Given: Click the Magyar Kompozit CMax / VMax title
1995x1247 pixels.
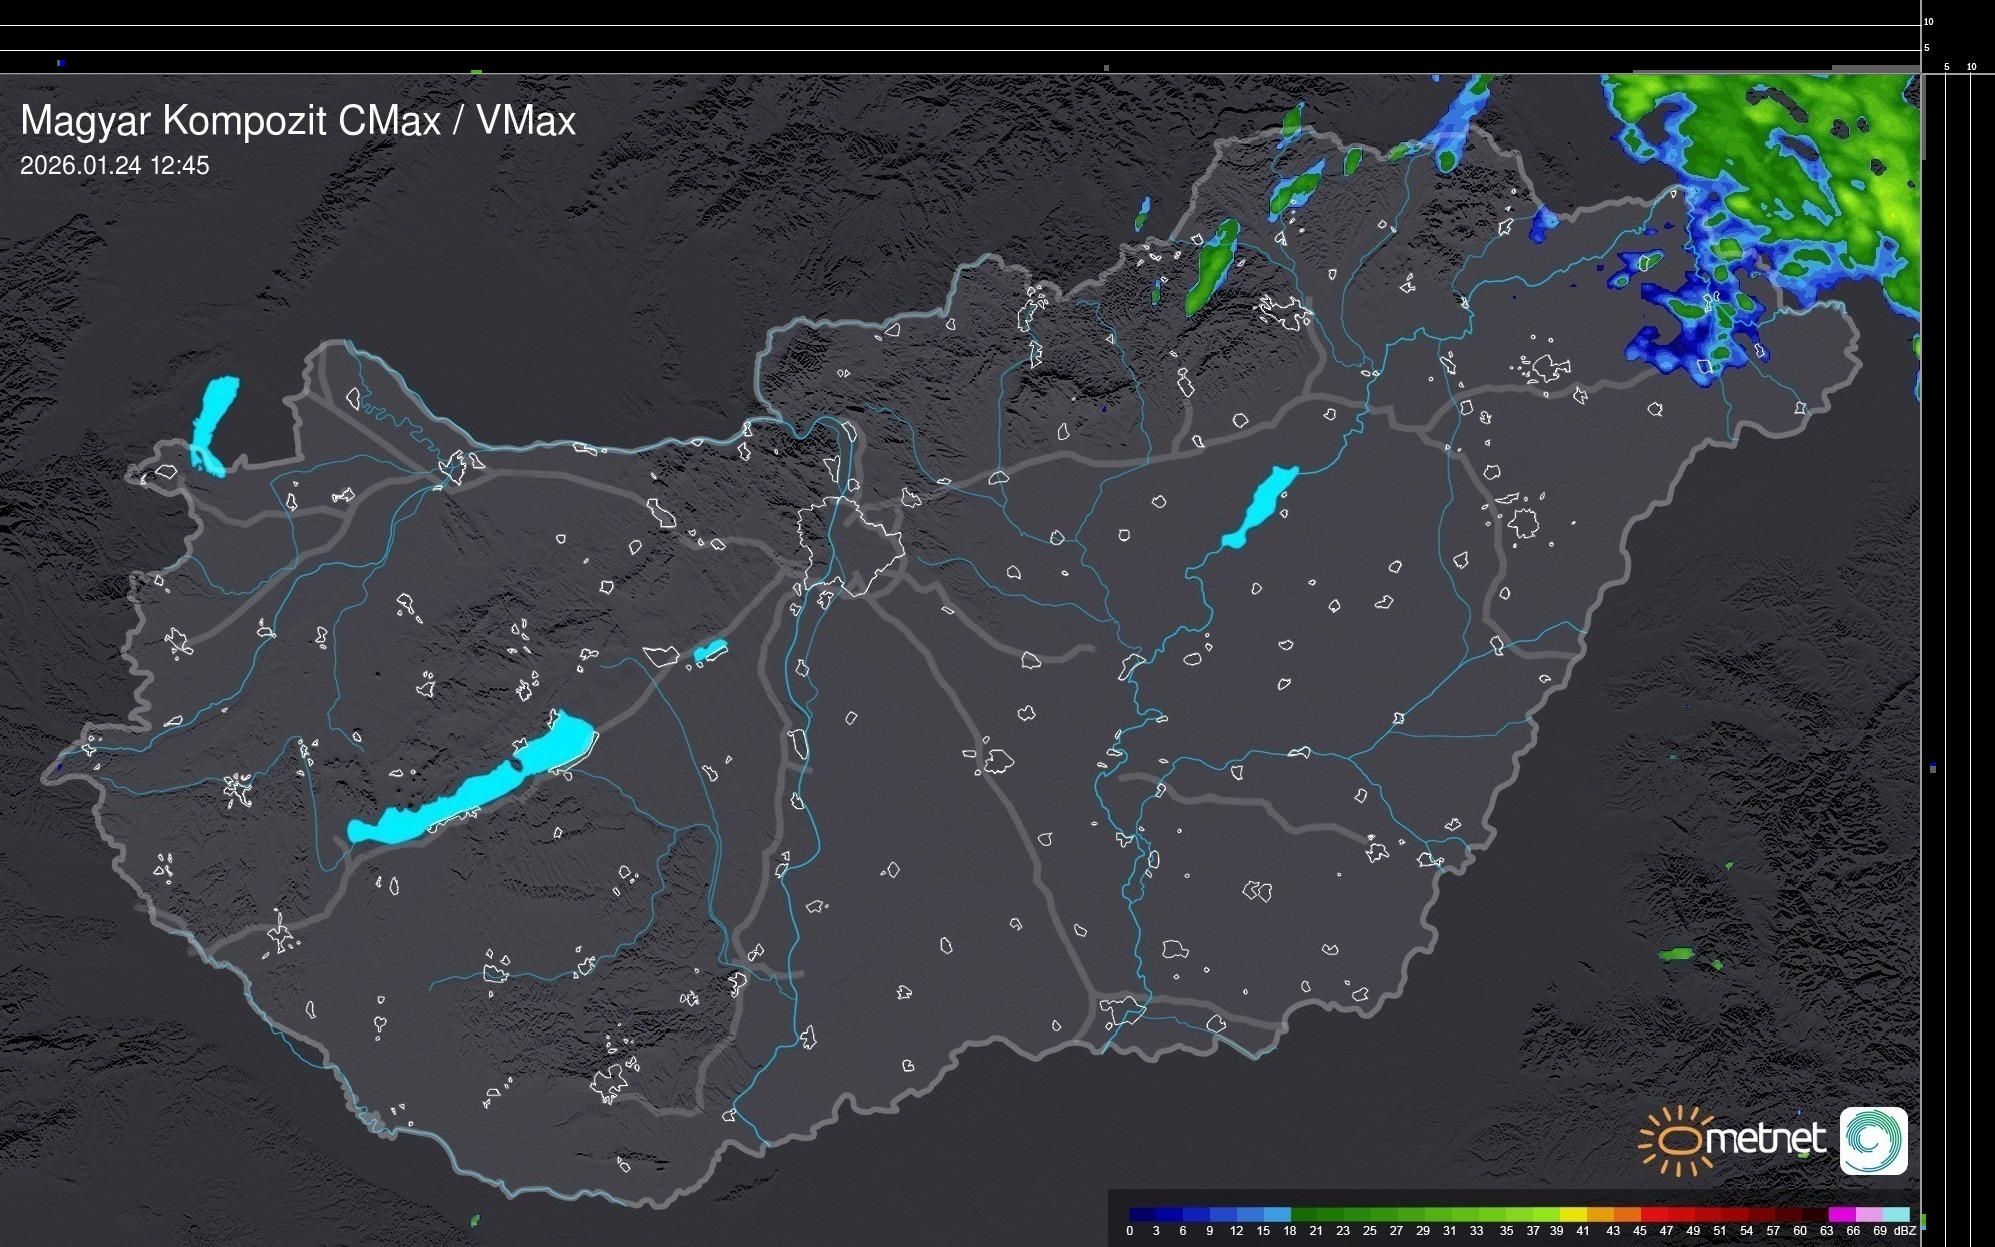Looking at the screenshot, I should click(x=298, y=121).
